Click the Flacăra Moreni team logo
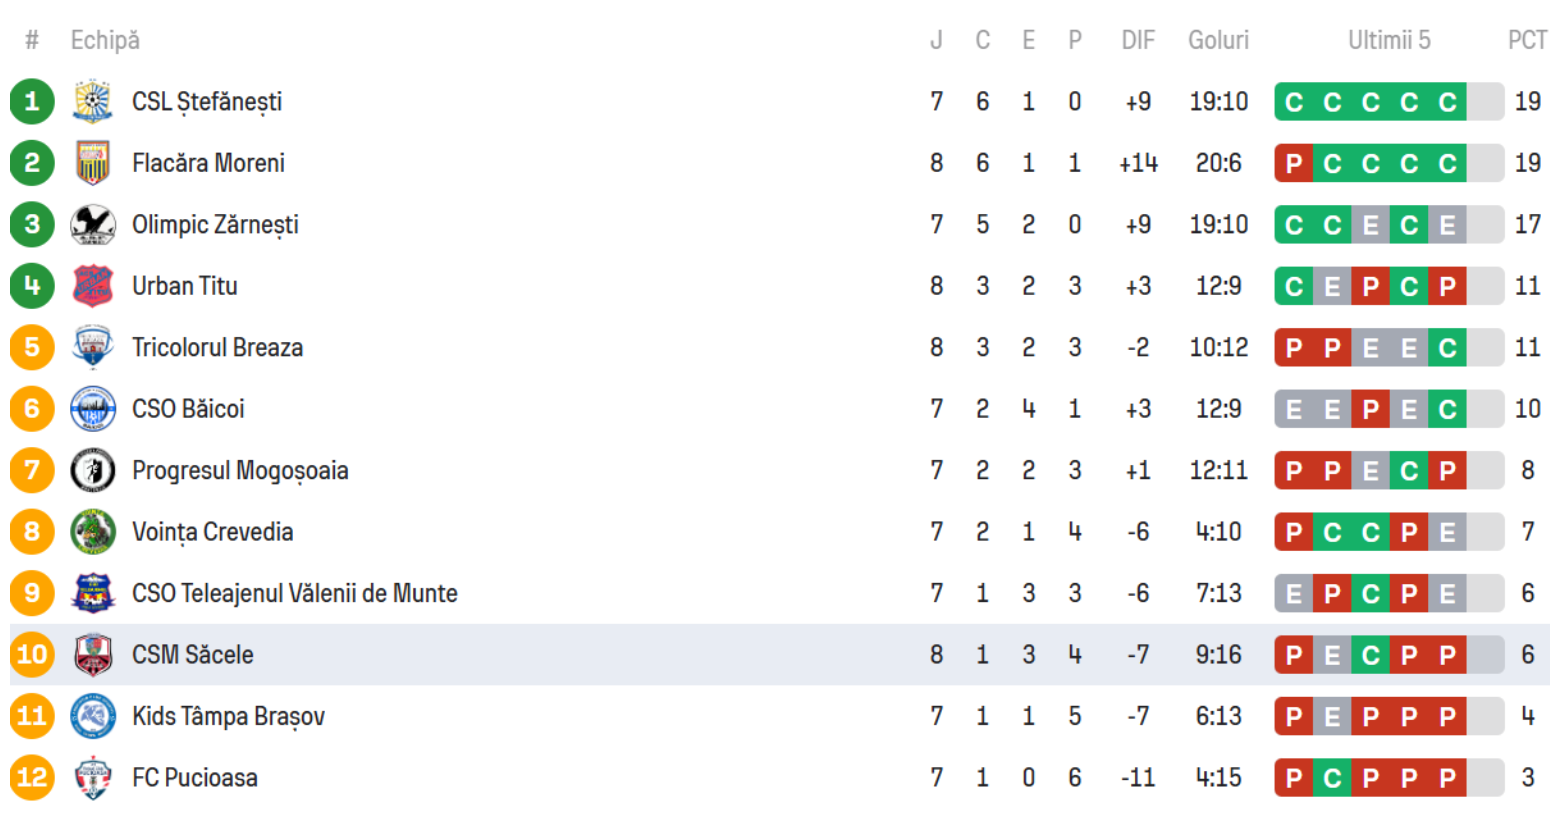 coord(92,163)
